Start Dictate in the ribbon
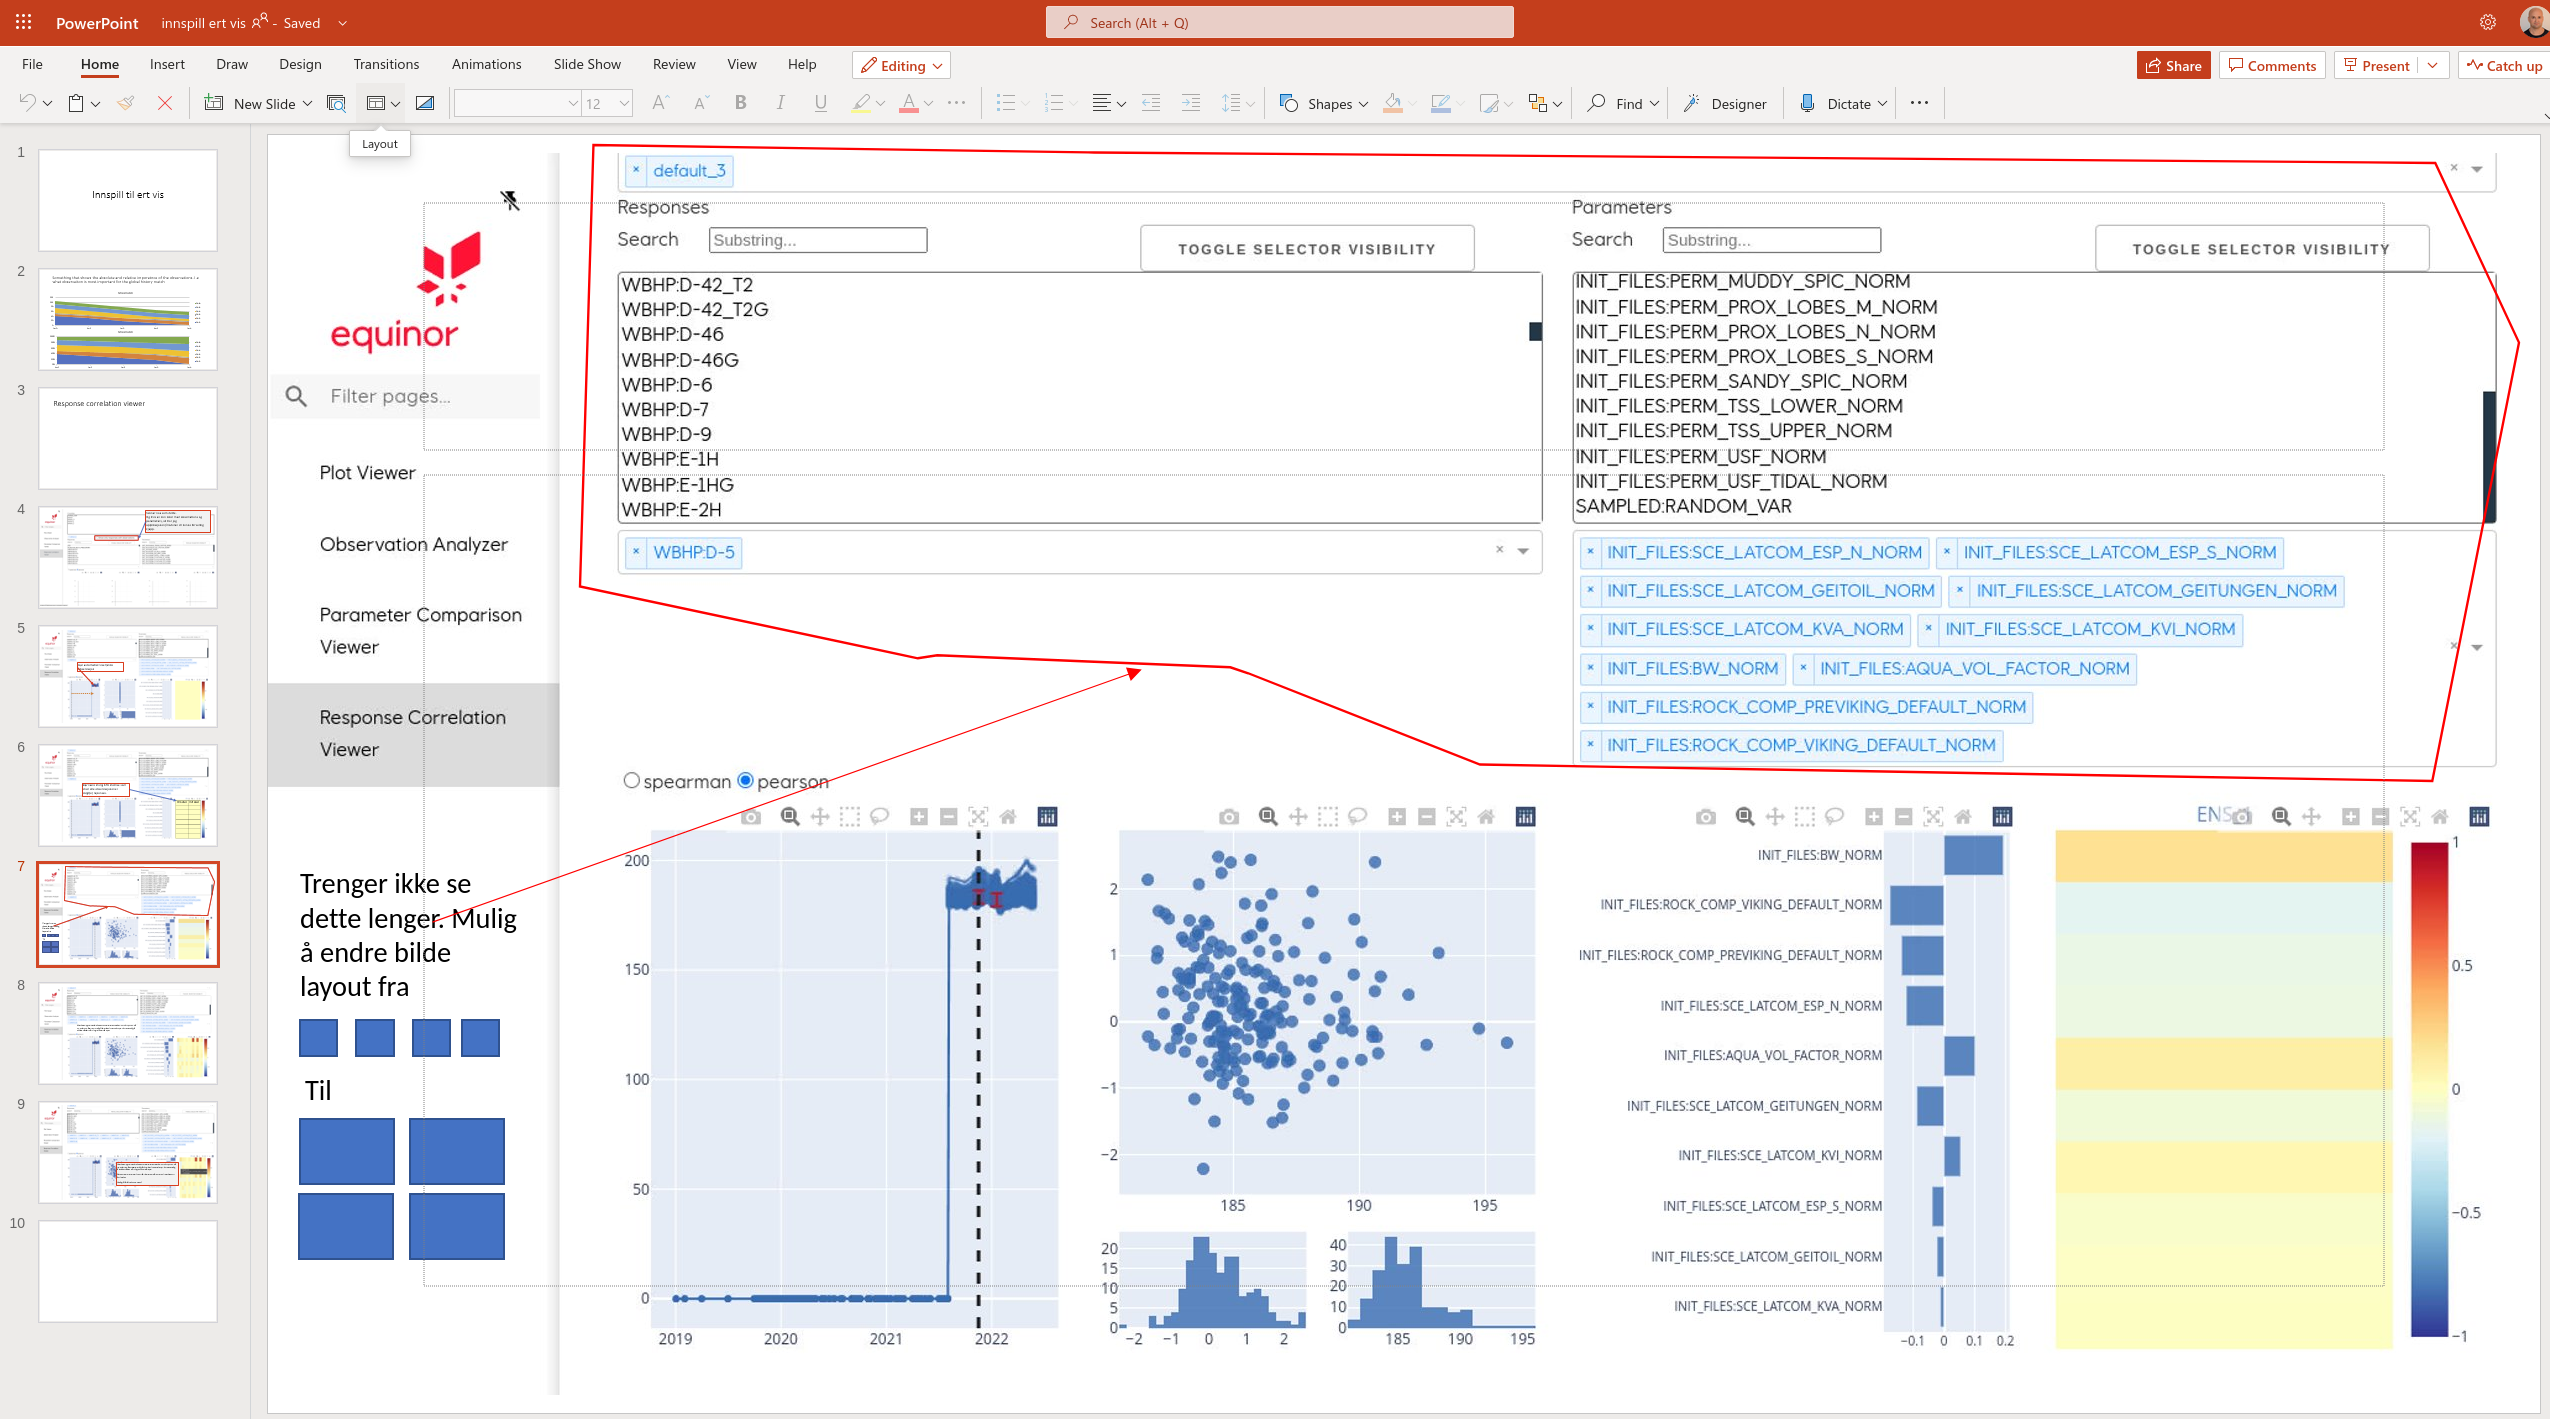Image resolution: width=2550 pixels, height=1419 pixels. [x=1843, y=102]
